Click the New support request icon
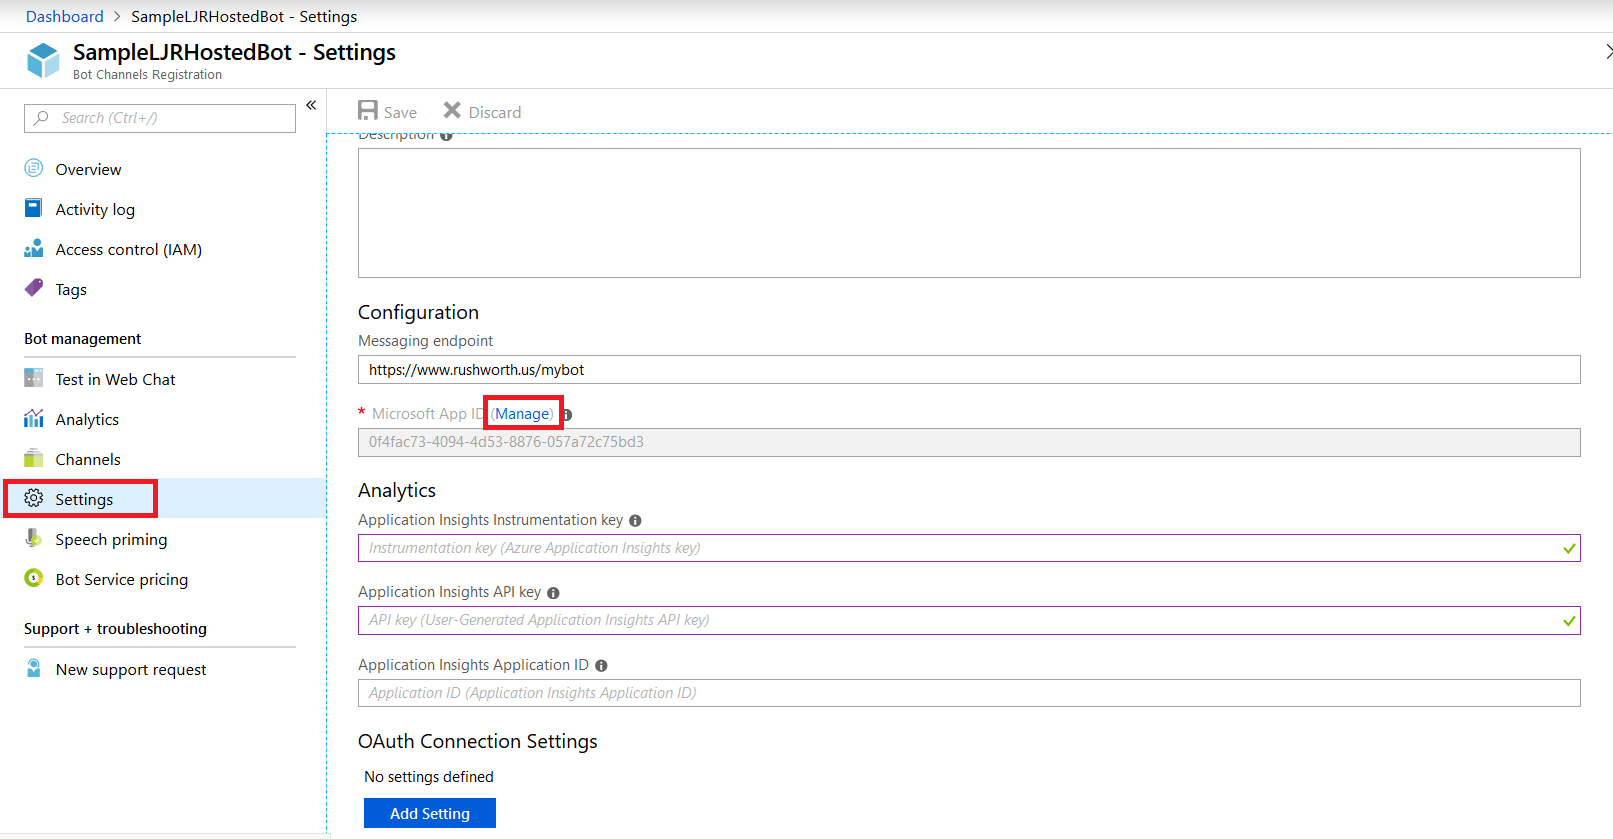The width and height of the screenshot is (1613, 839). click(x=34, y=668)
